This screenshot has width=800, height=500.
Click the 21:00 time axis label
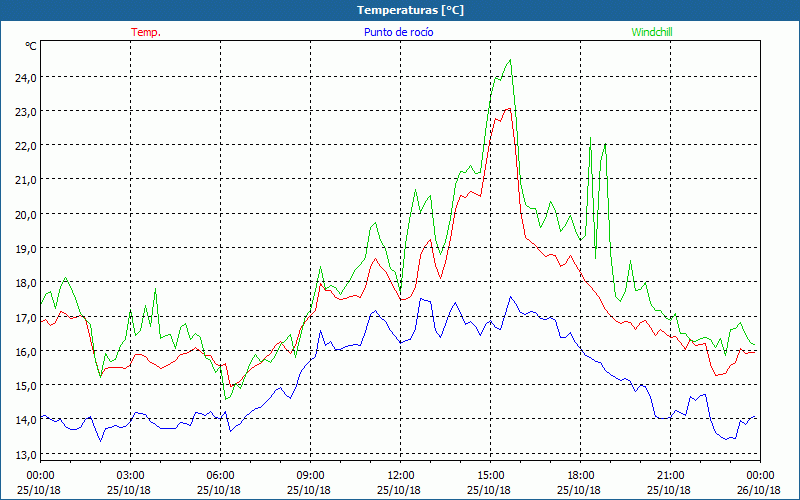point(670,476)
